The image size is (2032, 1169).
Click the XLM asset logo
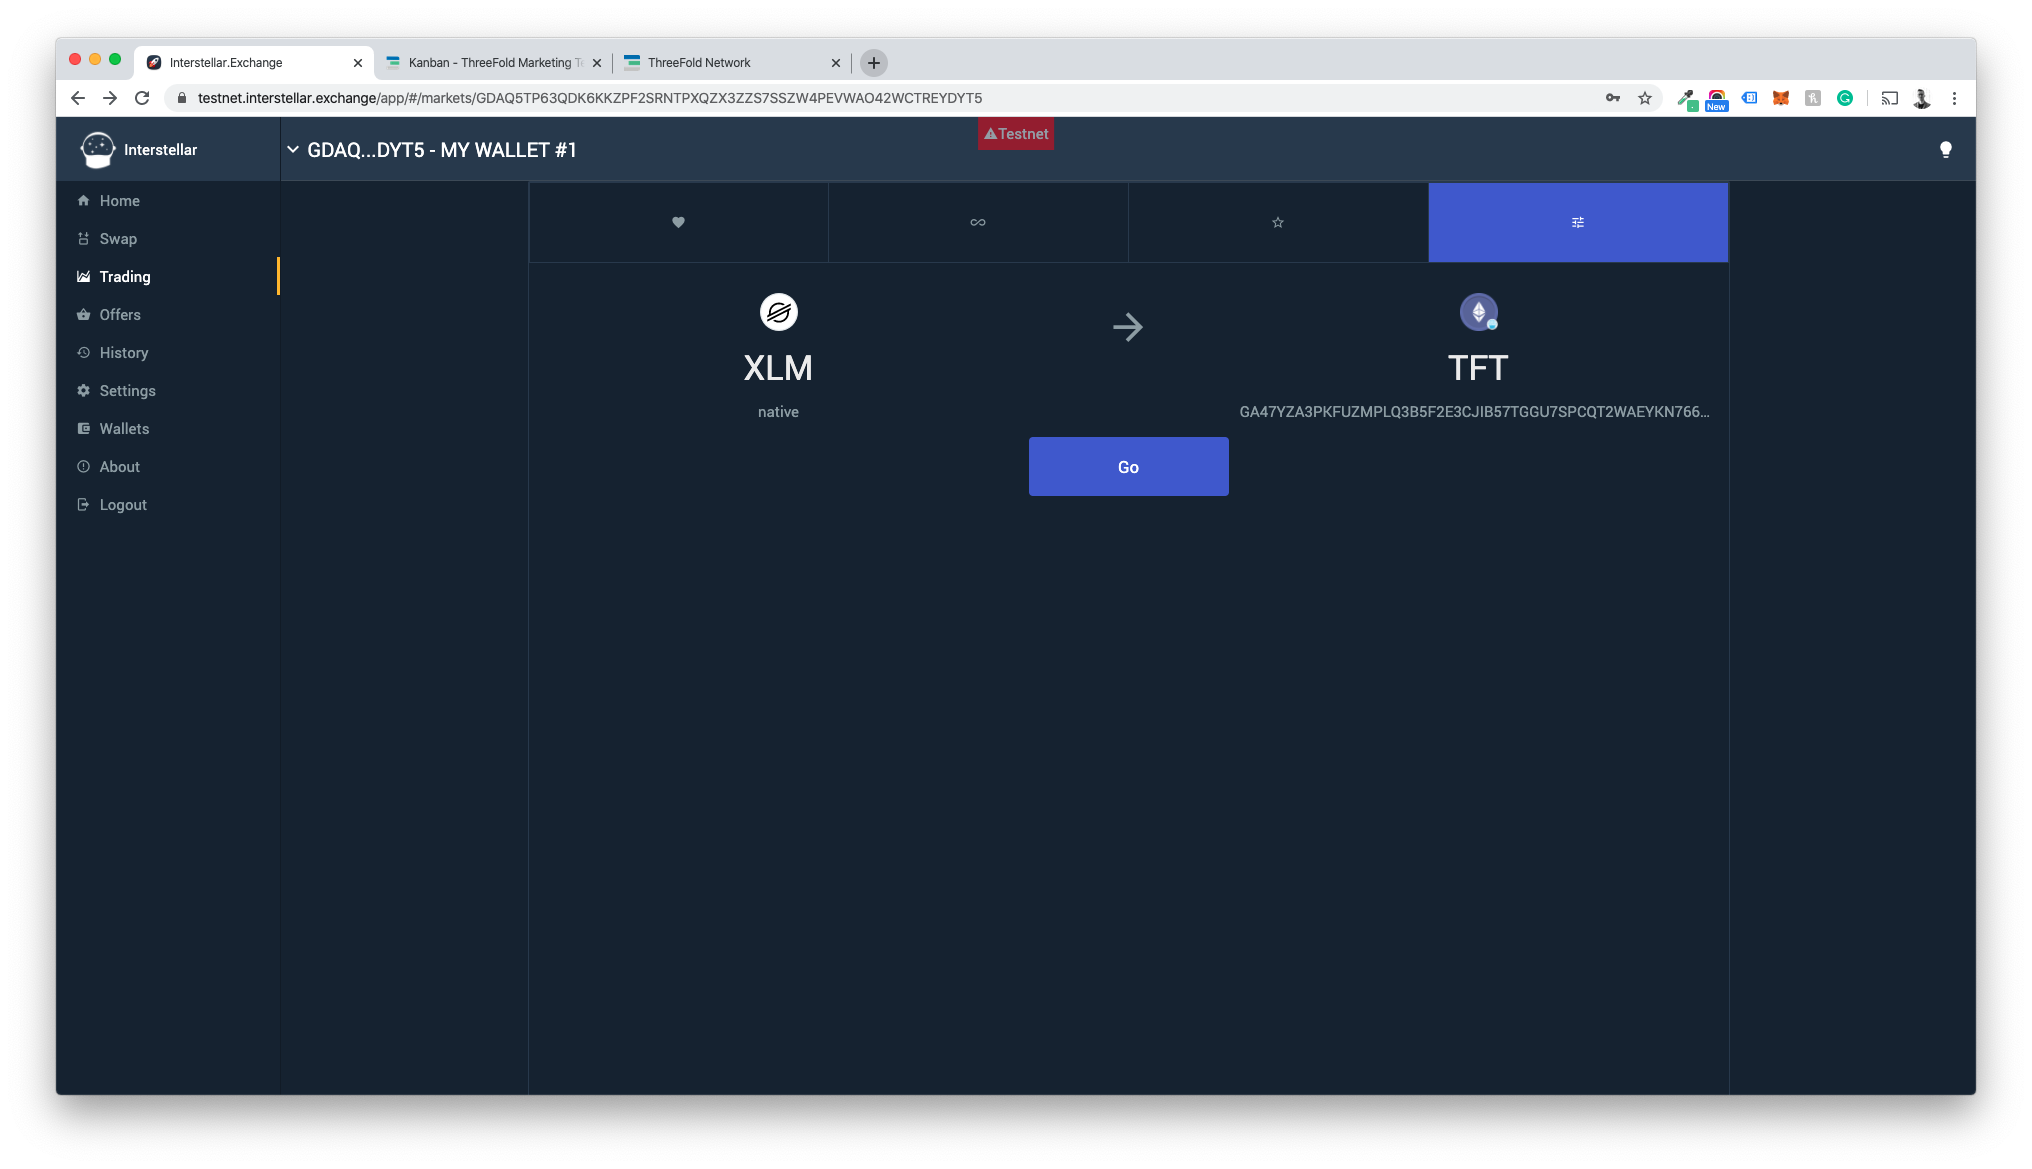point(778,312)
